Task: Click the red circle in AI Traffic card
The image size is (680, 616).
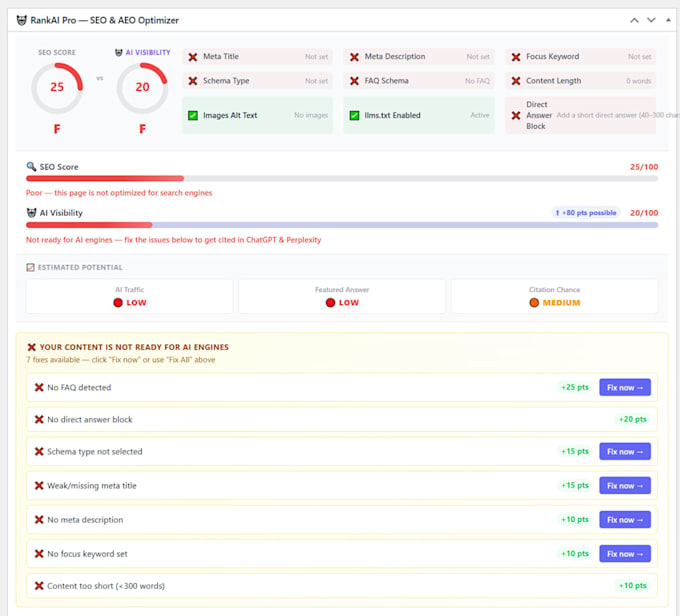Action: point(118,303)
